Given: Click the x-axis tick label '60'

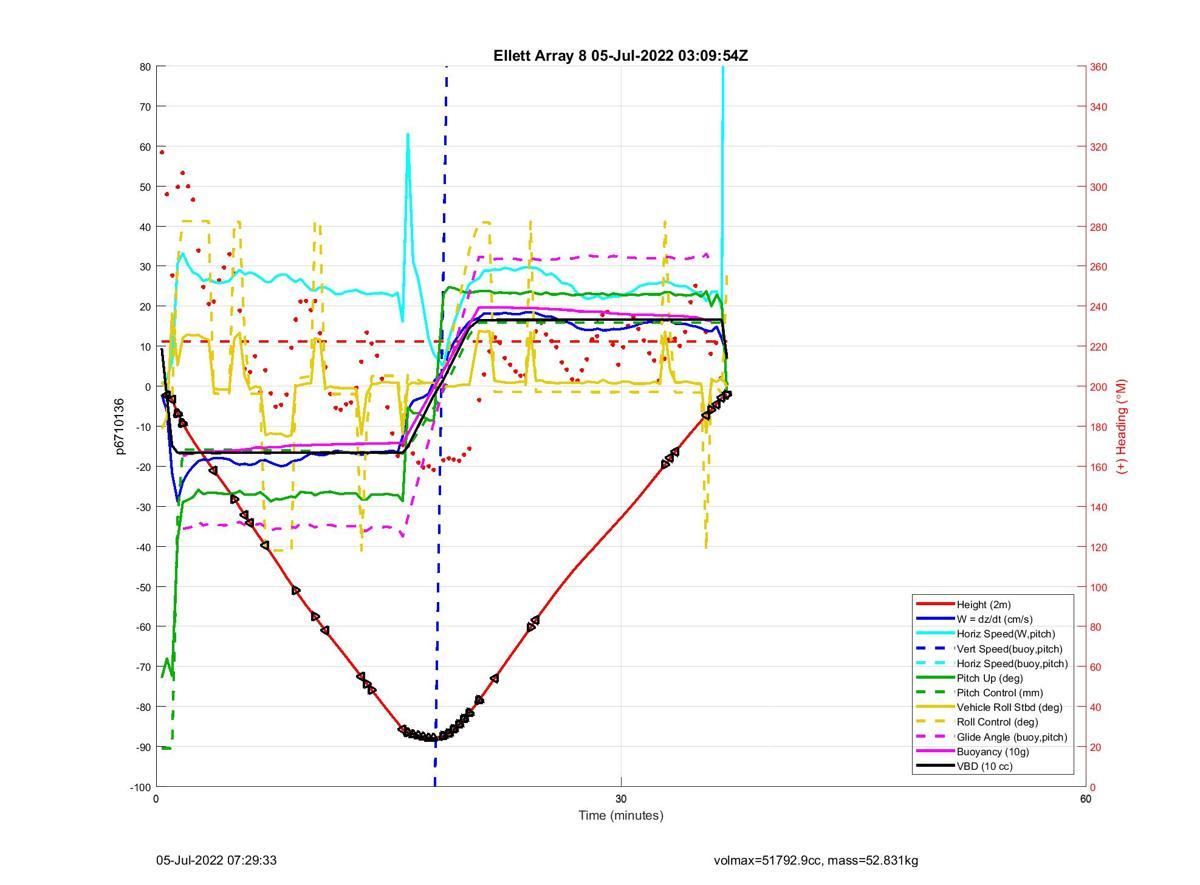Looking at the screenshot, I should (x=1085, y=799).
